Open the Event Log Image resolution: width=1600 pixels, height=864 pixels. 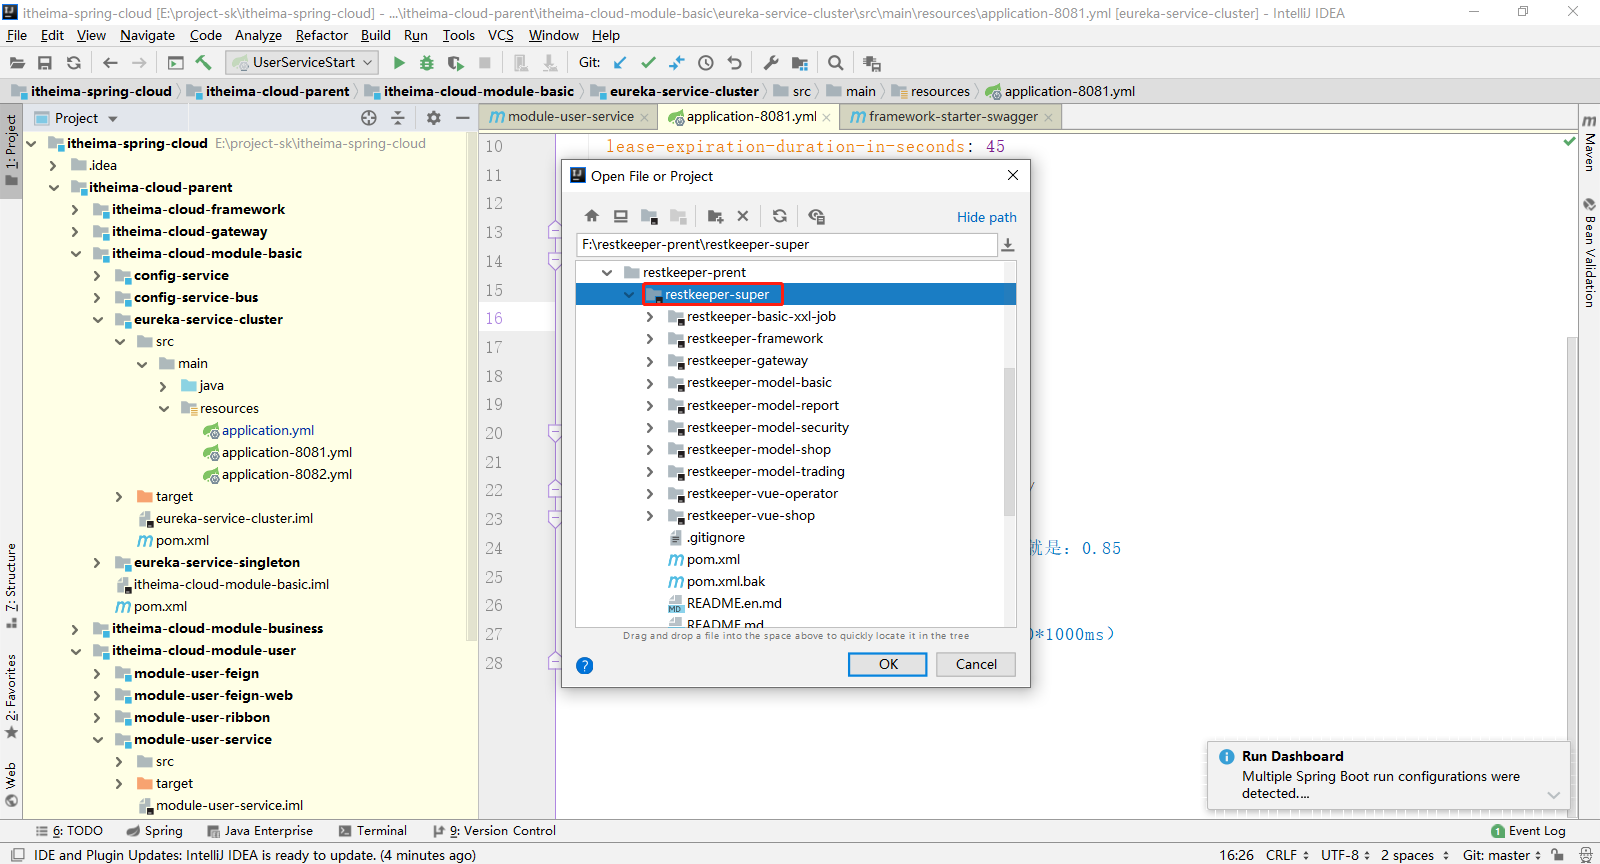1528,831
